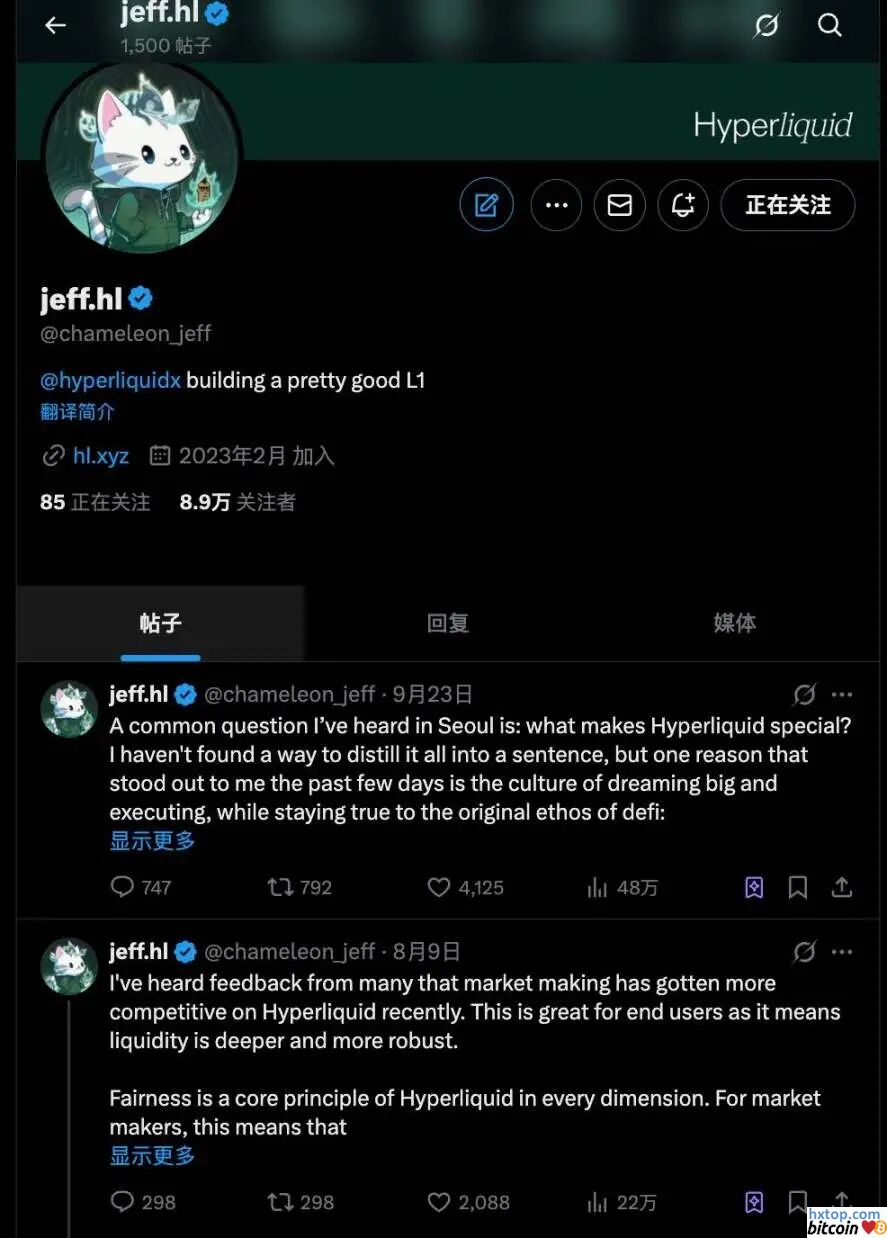
Task: Click the Grok icon in top header
Action: coord(766,25)
